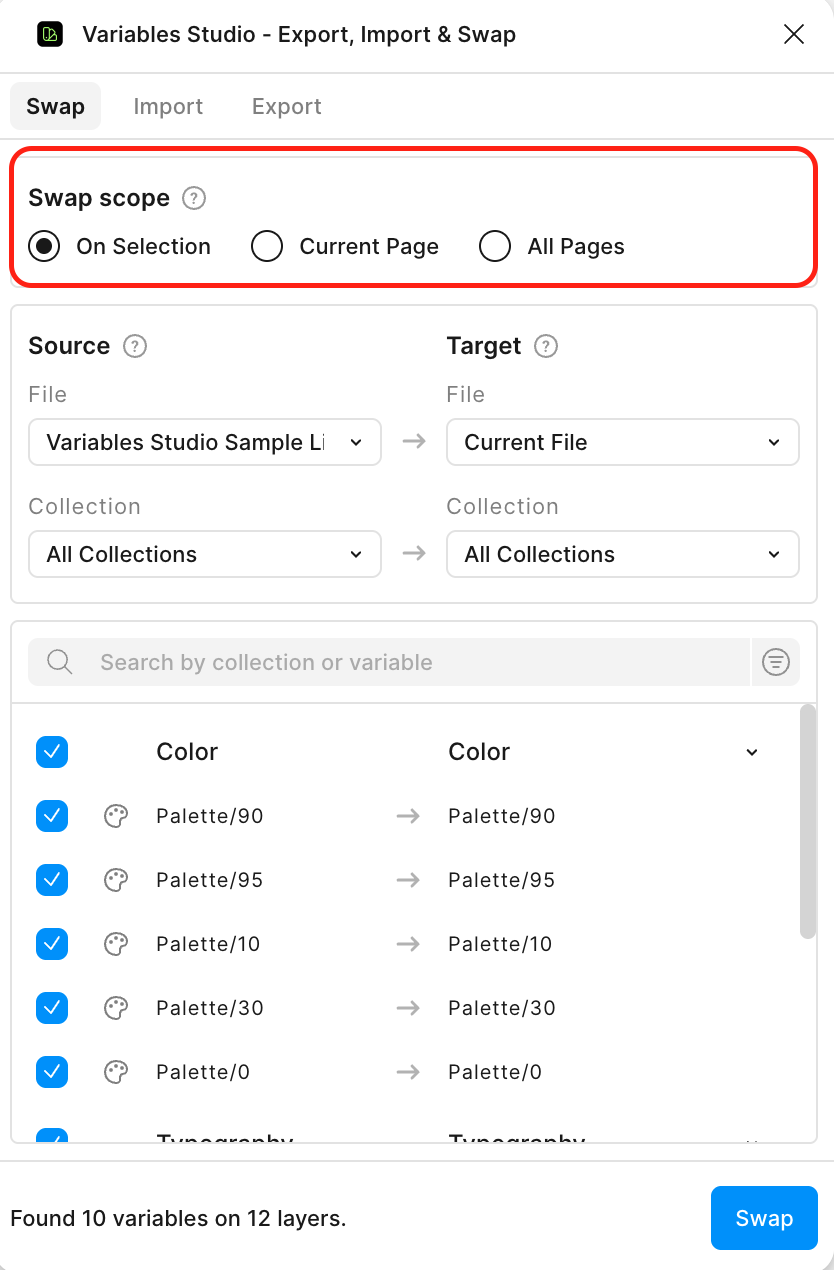Collapse the Color collection group chevron
Image resolution: width=834 pixels, height=1270 pixels.
coord(752,752)
